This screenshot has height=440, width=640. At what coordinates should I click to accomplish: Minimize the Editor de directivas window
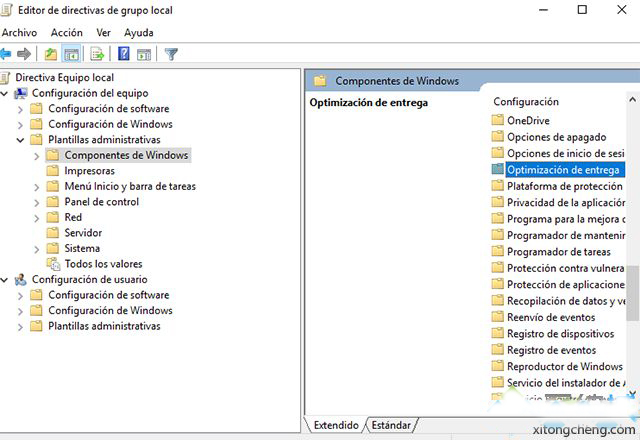(x=543, y=9)
